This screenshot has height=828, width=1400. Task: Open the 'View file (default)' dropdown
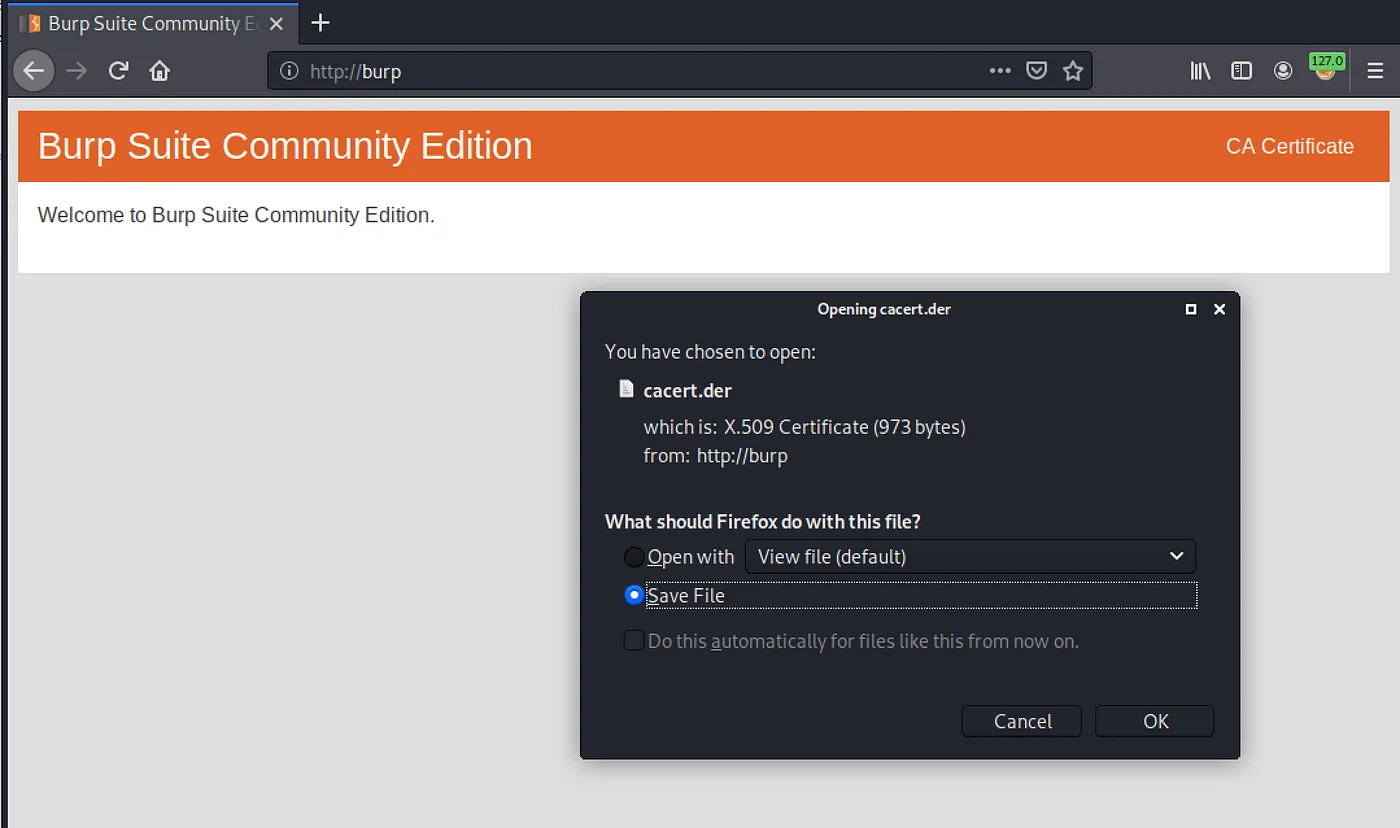970,556
